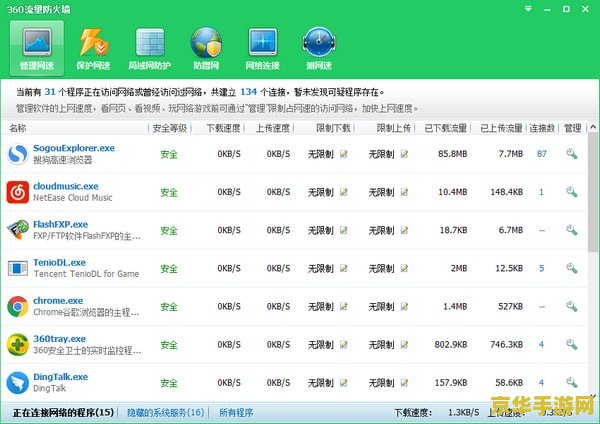Open title bar dropdown menu arrow

528,9
